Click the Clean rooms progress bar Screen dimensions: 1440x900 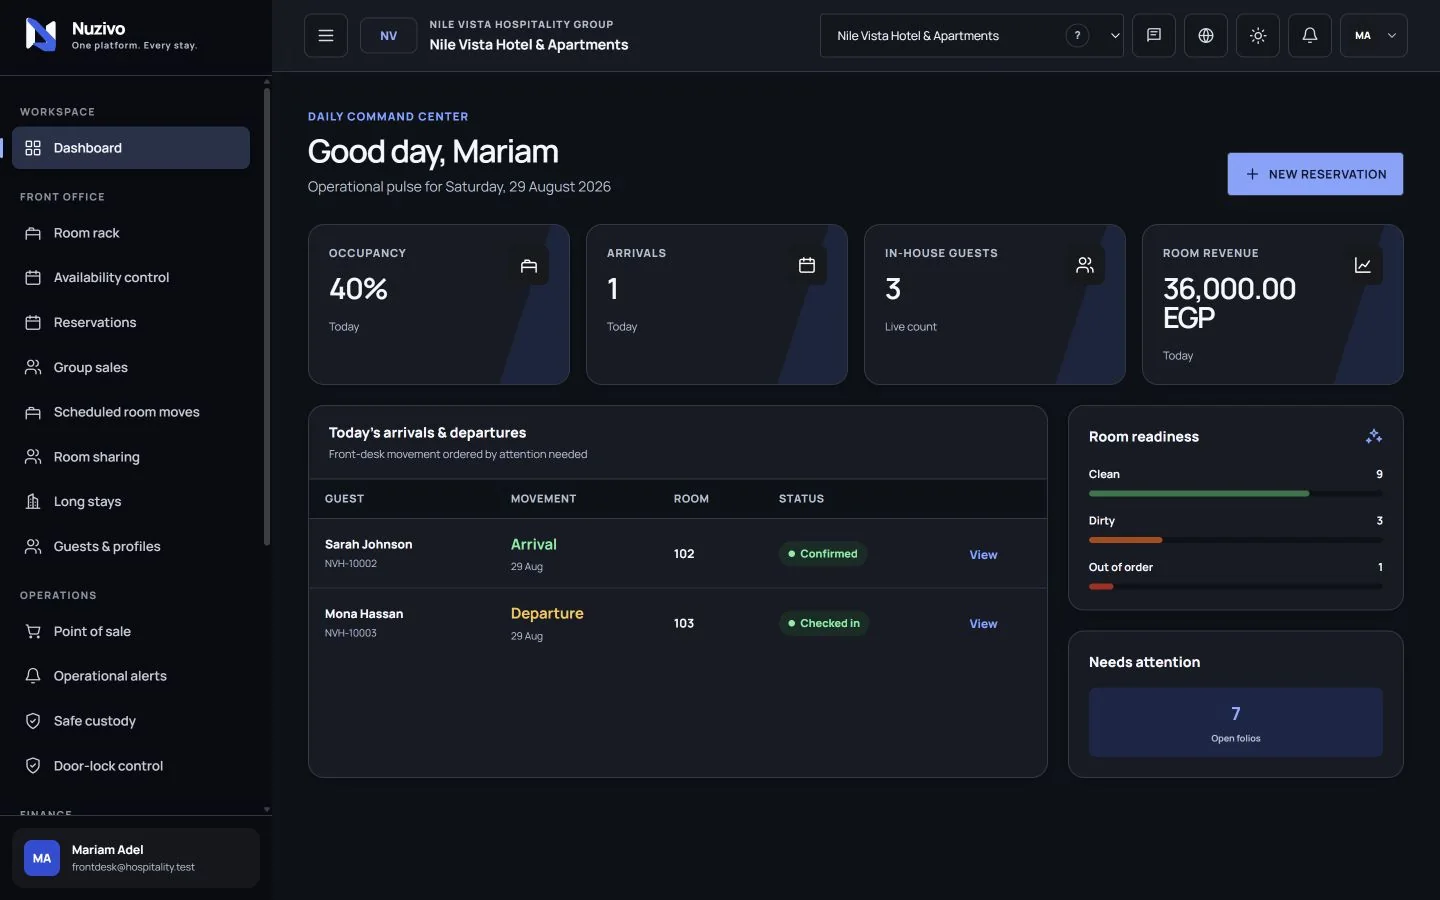pyautogui.click(x=1236, y=494)
